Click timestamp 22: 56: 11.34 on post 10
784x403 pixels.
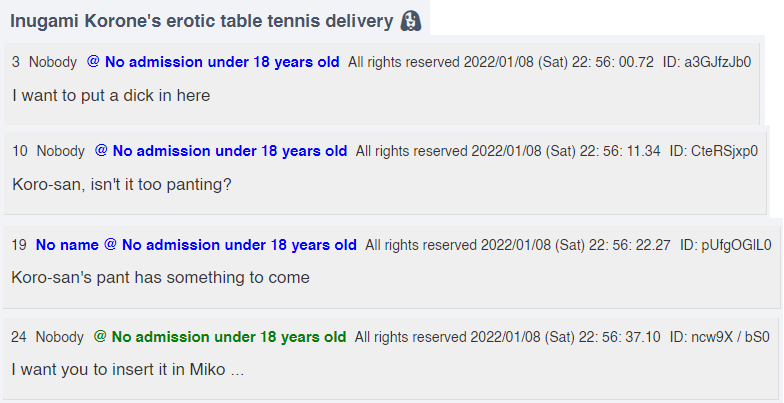(x=620, y=151)
